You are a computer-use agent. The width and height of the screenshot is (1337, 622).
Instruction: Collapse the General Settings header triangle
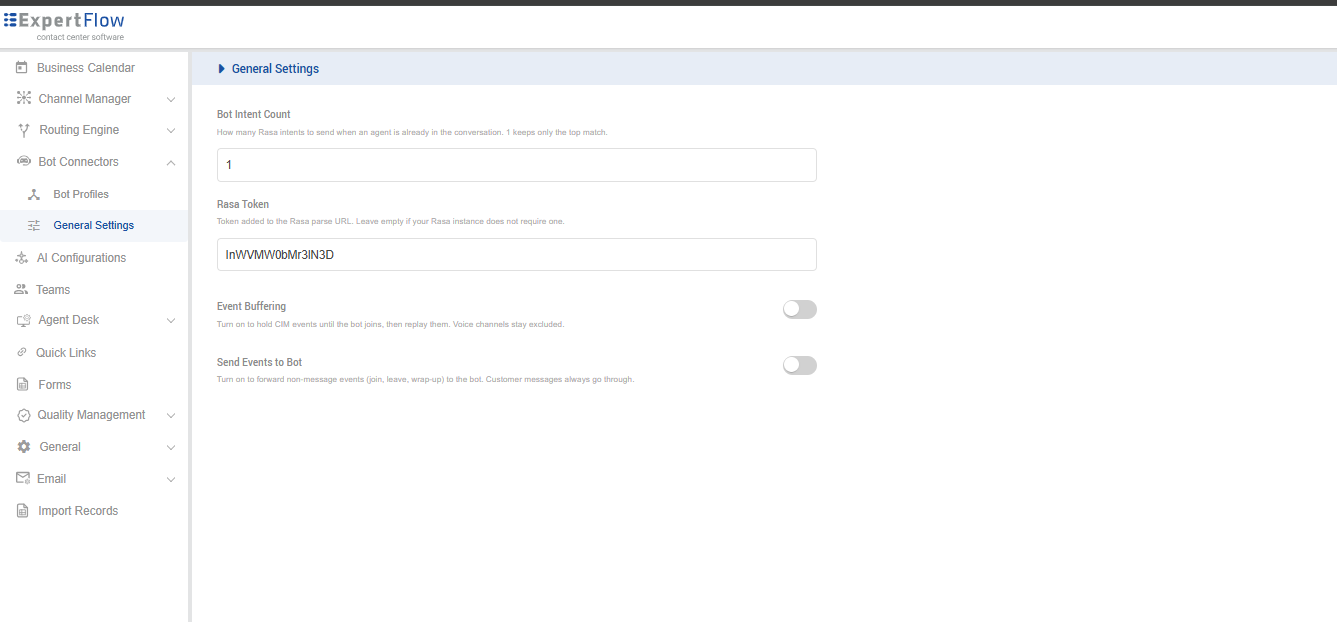point(221,69)
